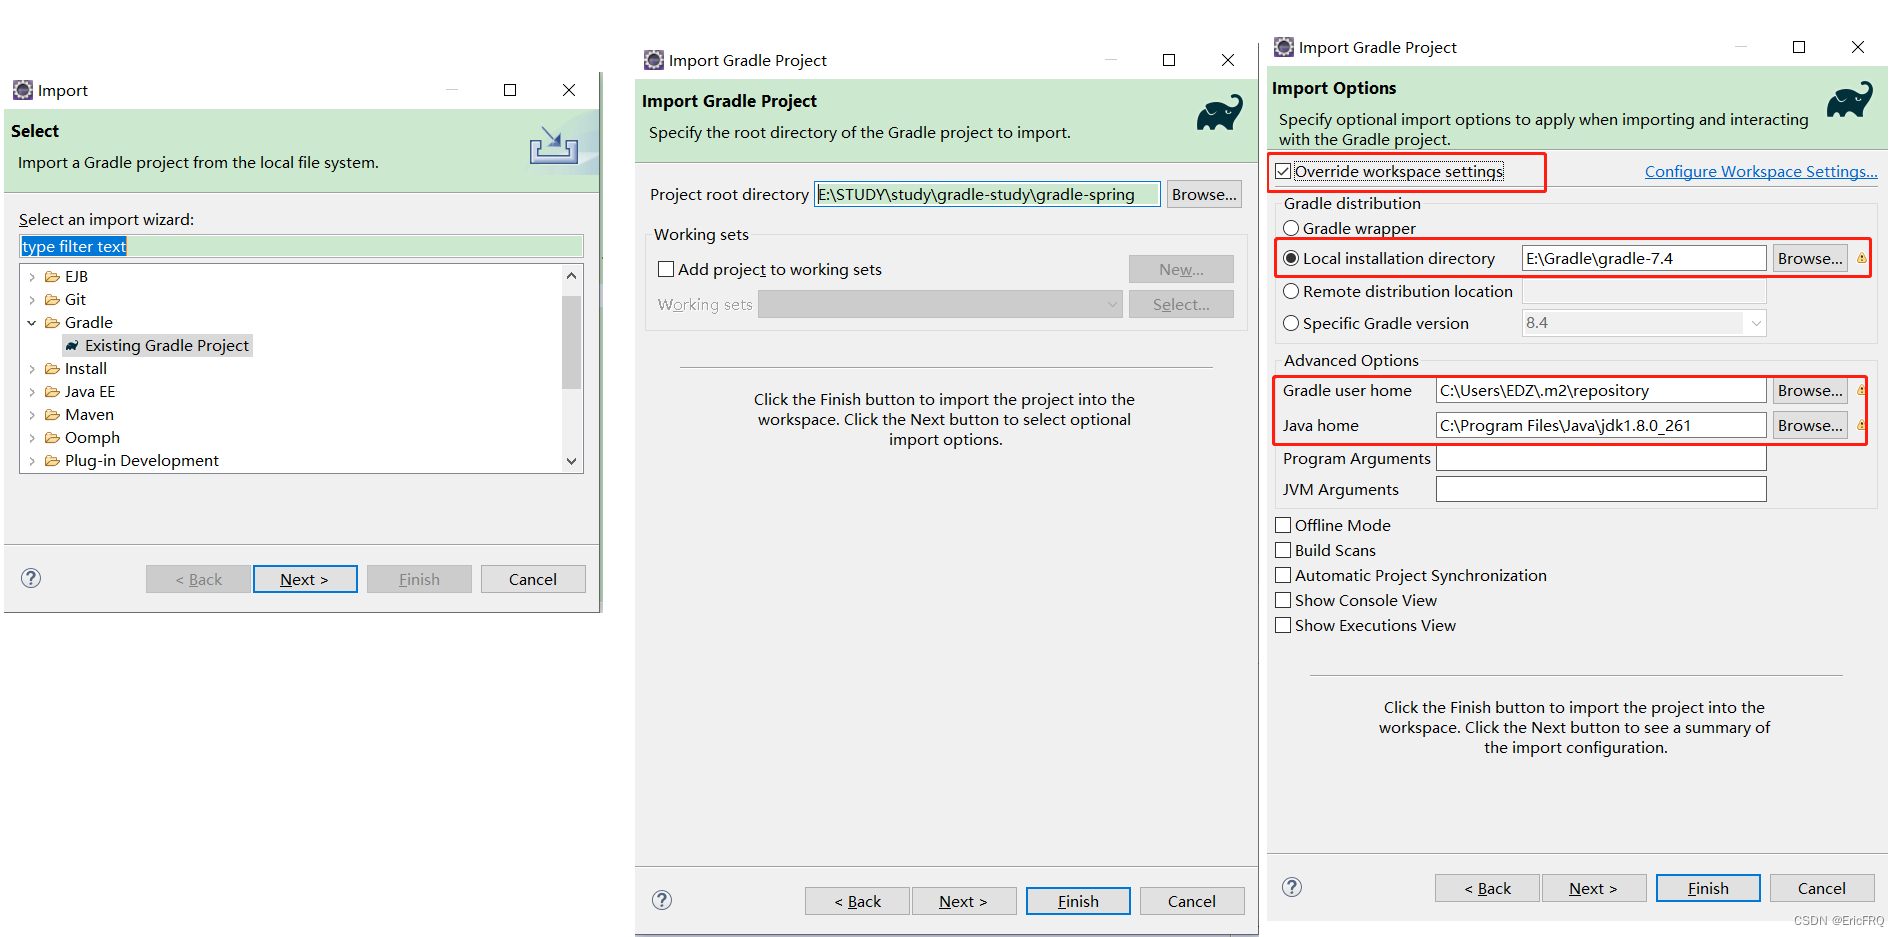Click wizard list scrollbar up arrow
The image size is (1899, 937).
click(x=571, y=276)
